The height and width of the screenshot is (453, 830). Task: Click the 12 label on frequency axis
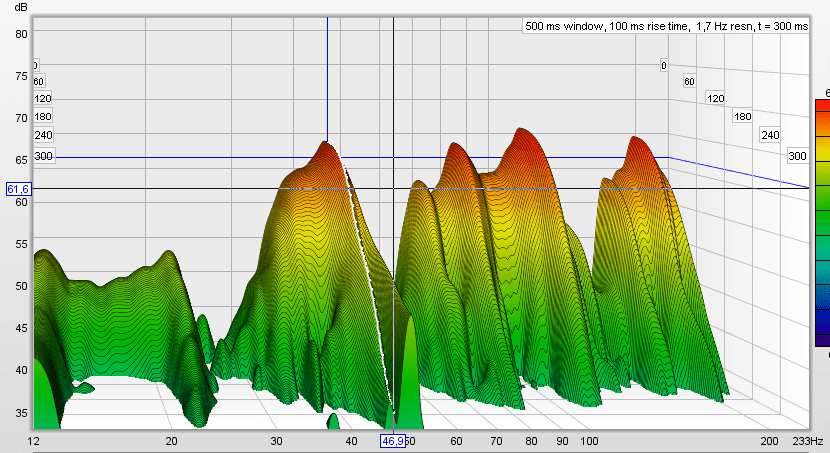coord(34,441)
